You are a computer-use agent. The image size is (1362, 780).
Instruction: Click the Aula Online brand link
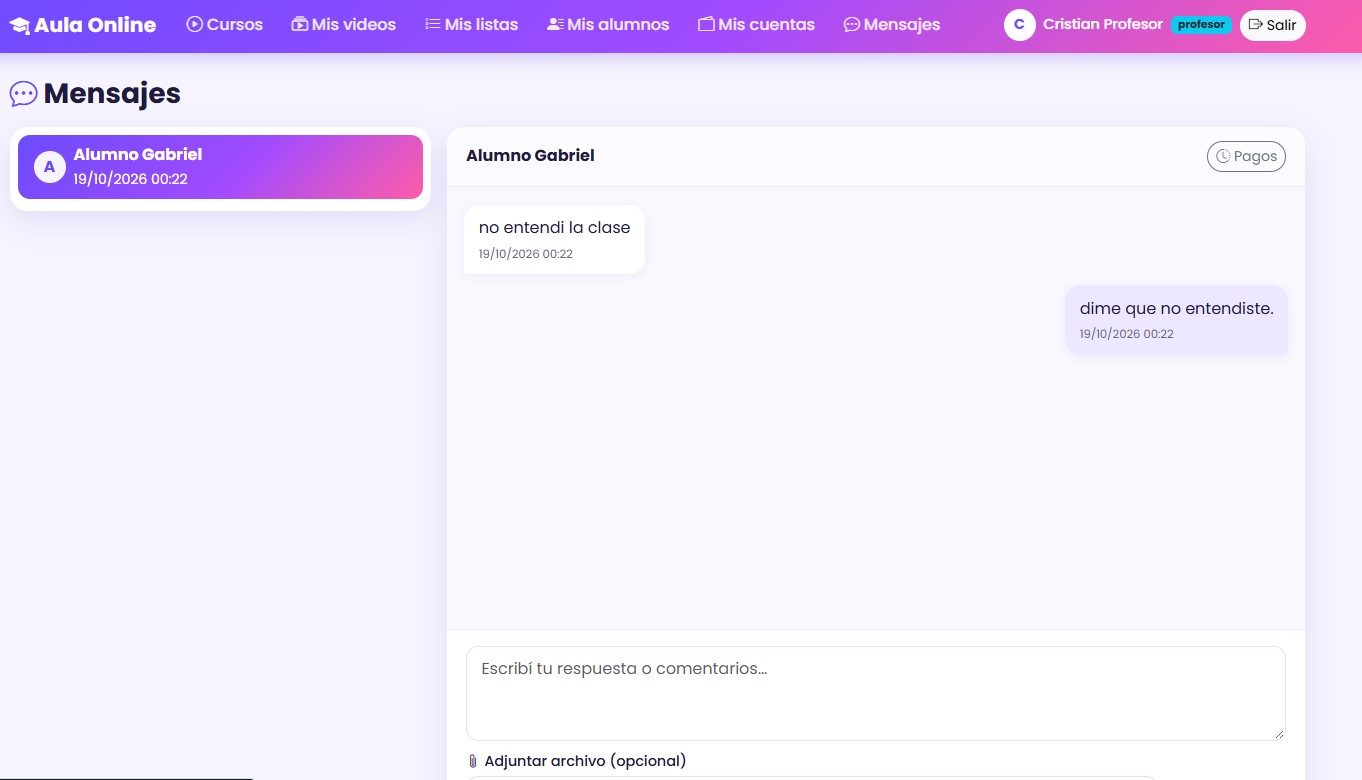[x=83, y=25]
